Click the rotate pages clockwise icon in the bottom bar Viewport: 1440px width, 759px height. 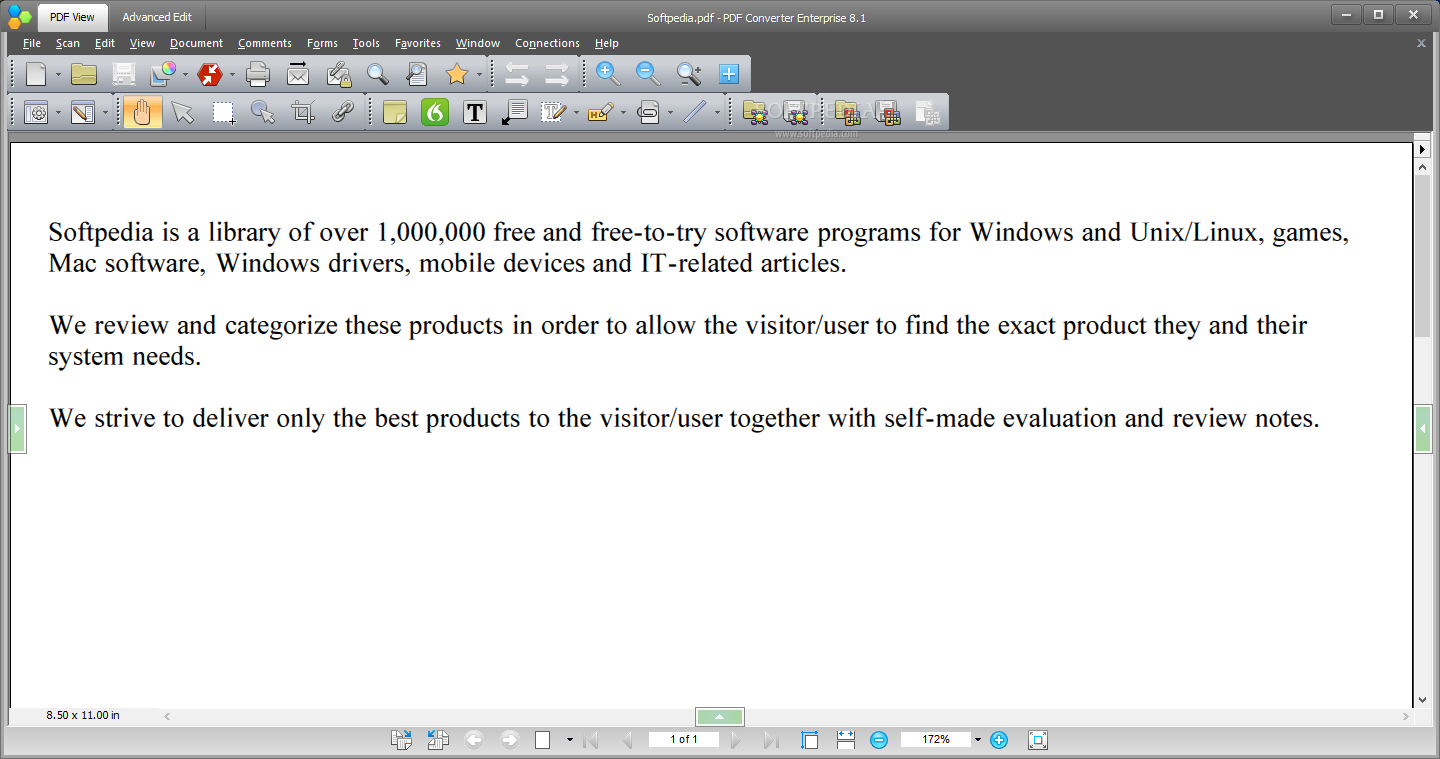[401, 740]
